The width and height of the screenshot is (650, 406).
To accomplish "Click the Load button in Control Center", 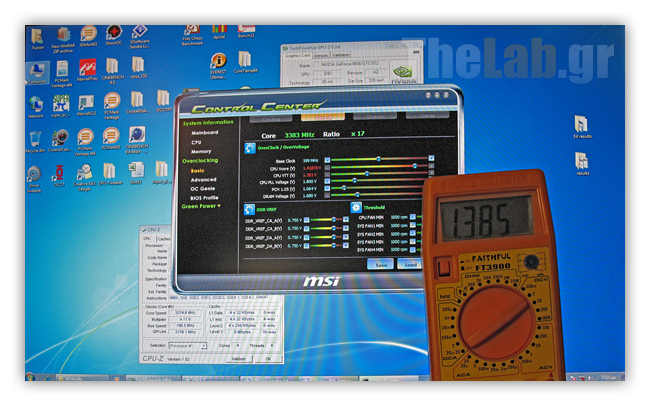I will click(409, 264).
